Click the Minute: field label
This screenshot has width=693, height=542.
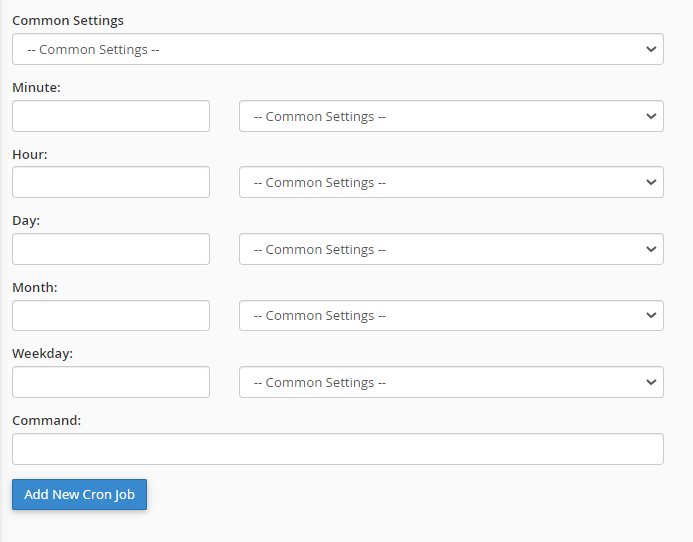pos(36,88)
